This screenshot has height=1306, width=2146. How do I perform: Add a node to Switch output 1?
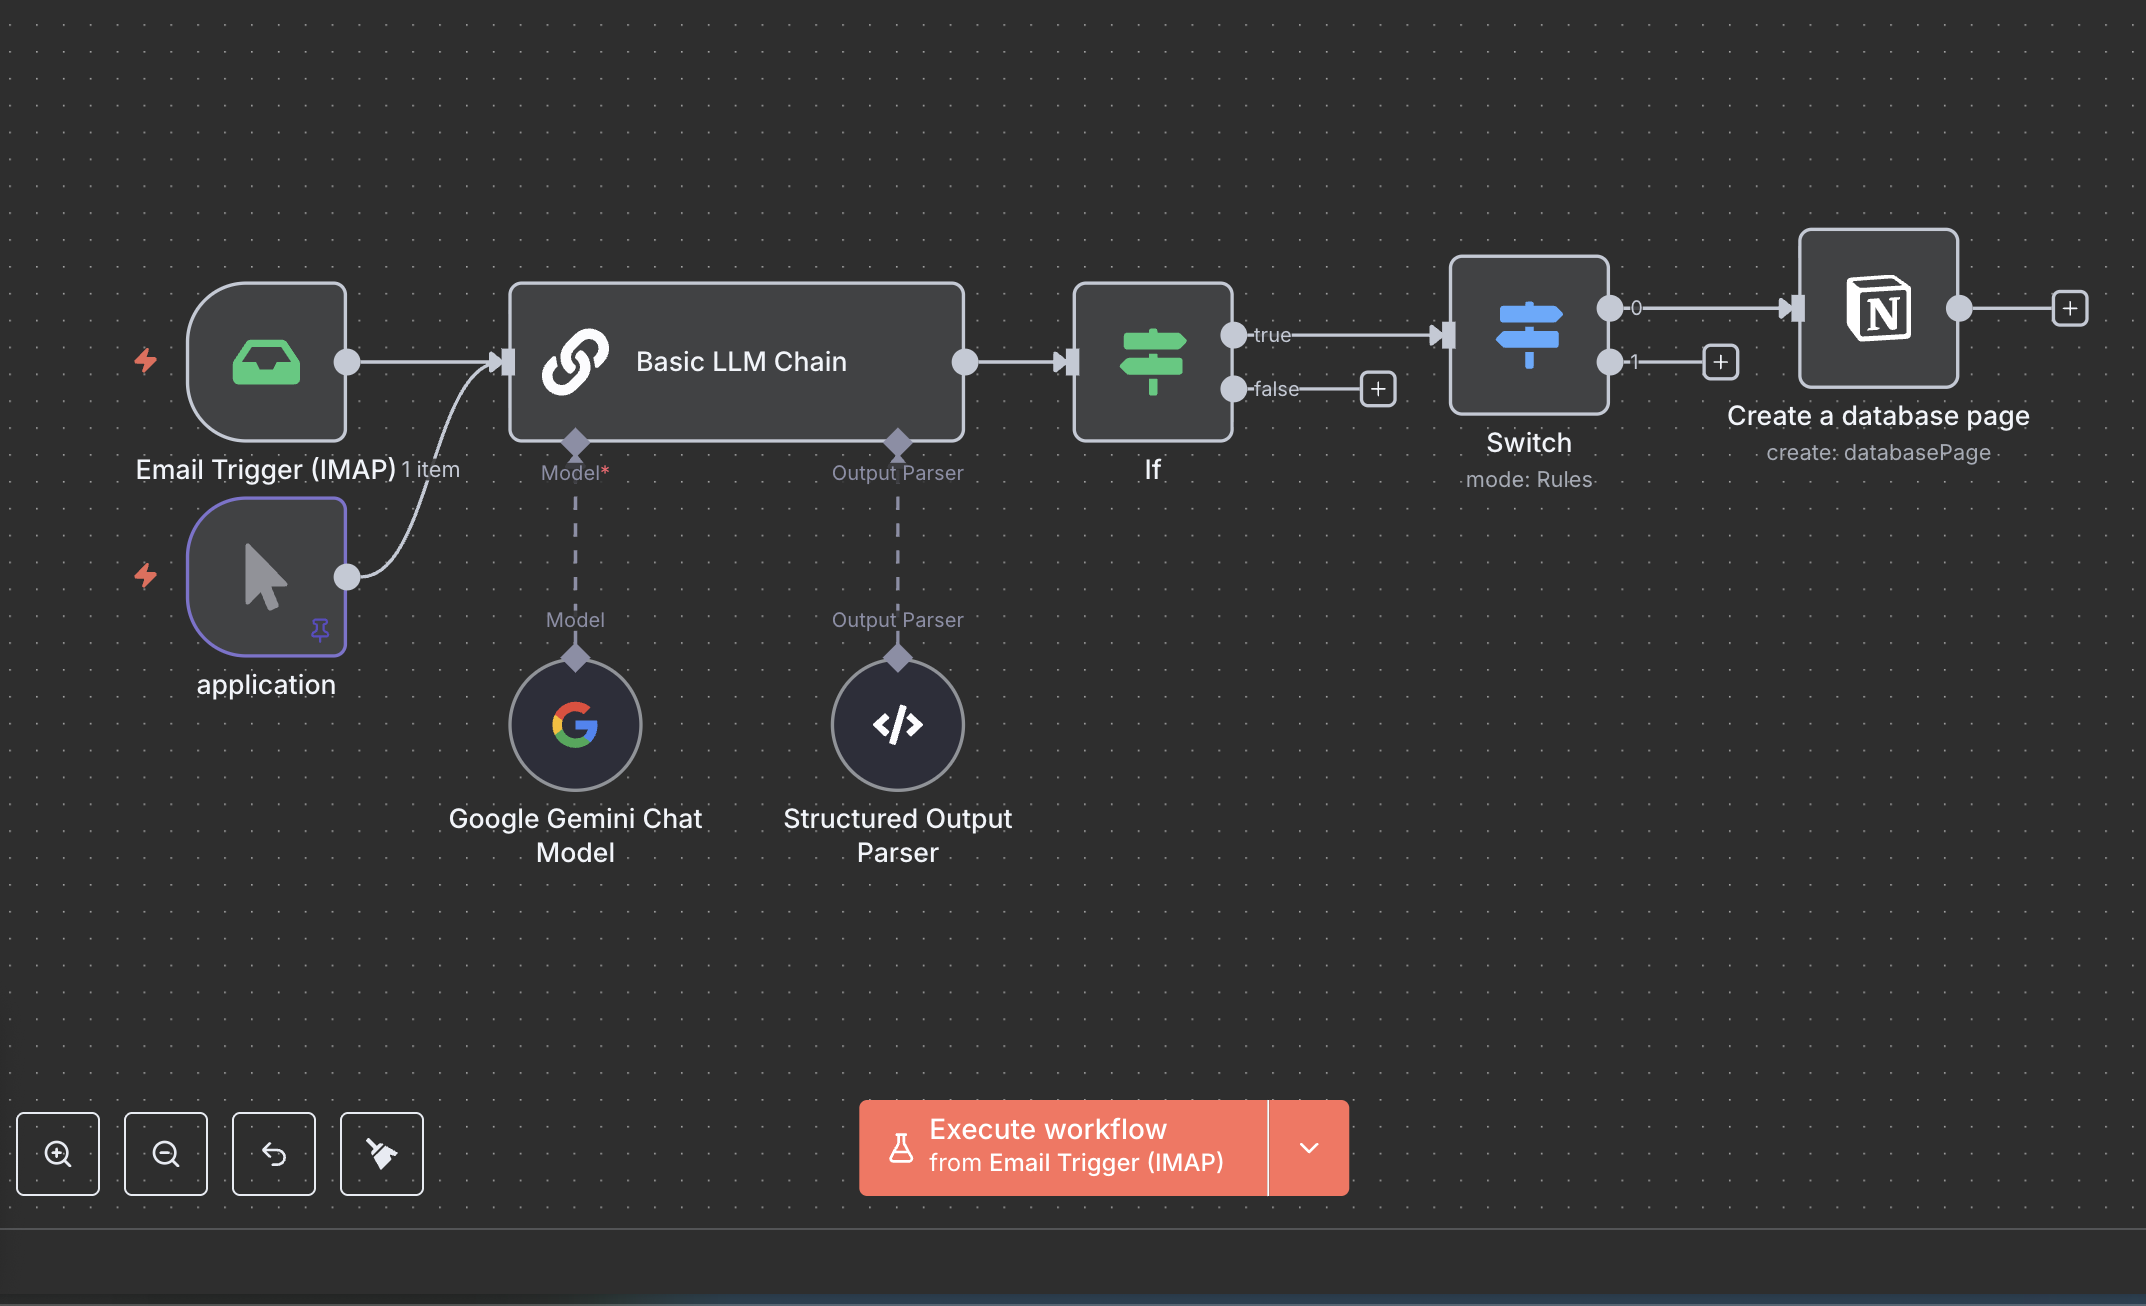click(1720, 362)
